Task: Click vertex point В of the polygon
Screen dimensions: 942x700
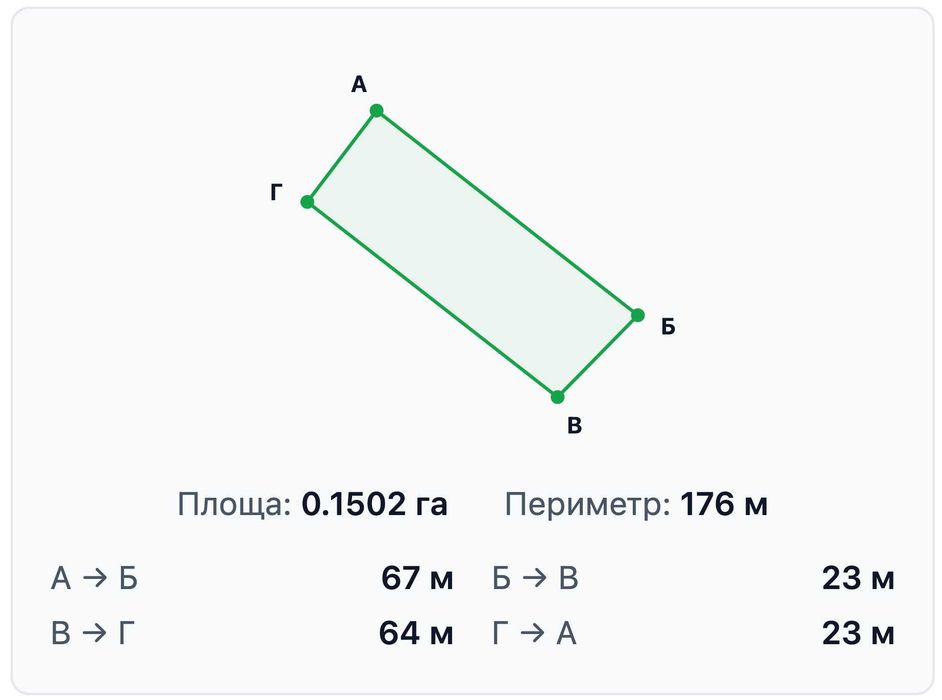Action: 558,397
